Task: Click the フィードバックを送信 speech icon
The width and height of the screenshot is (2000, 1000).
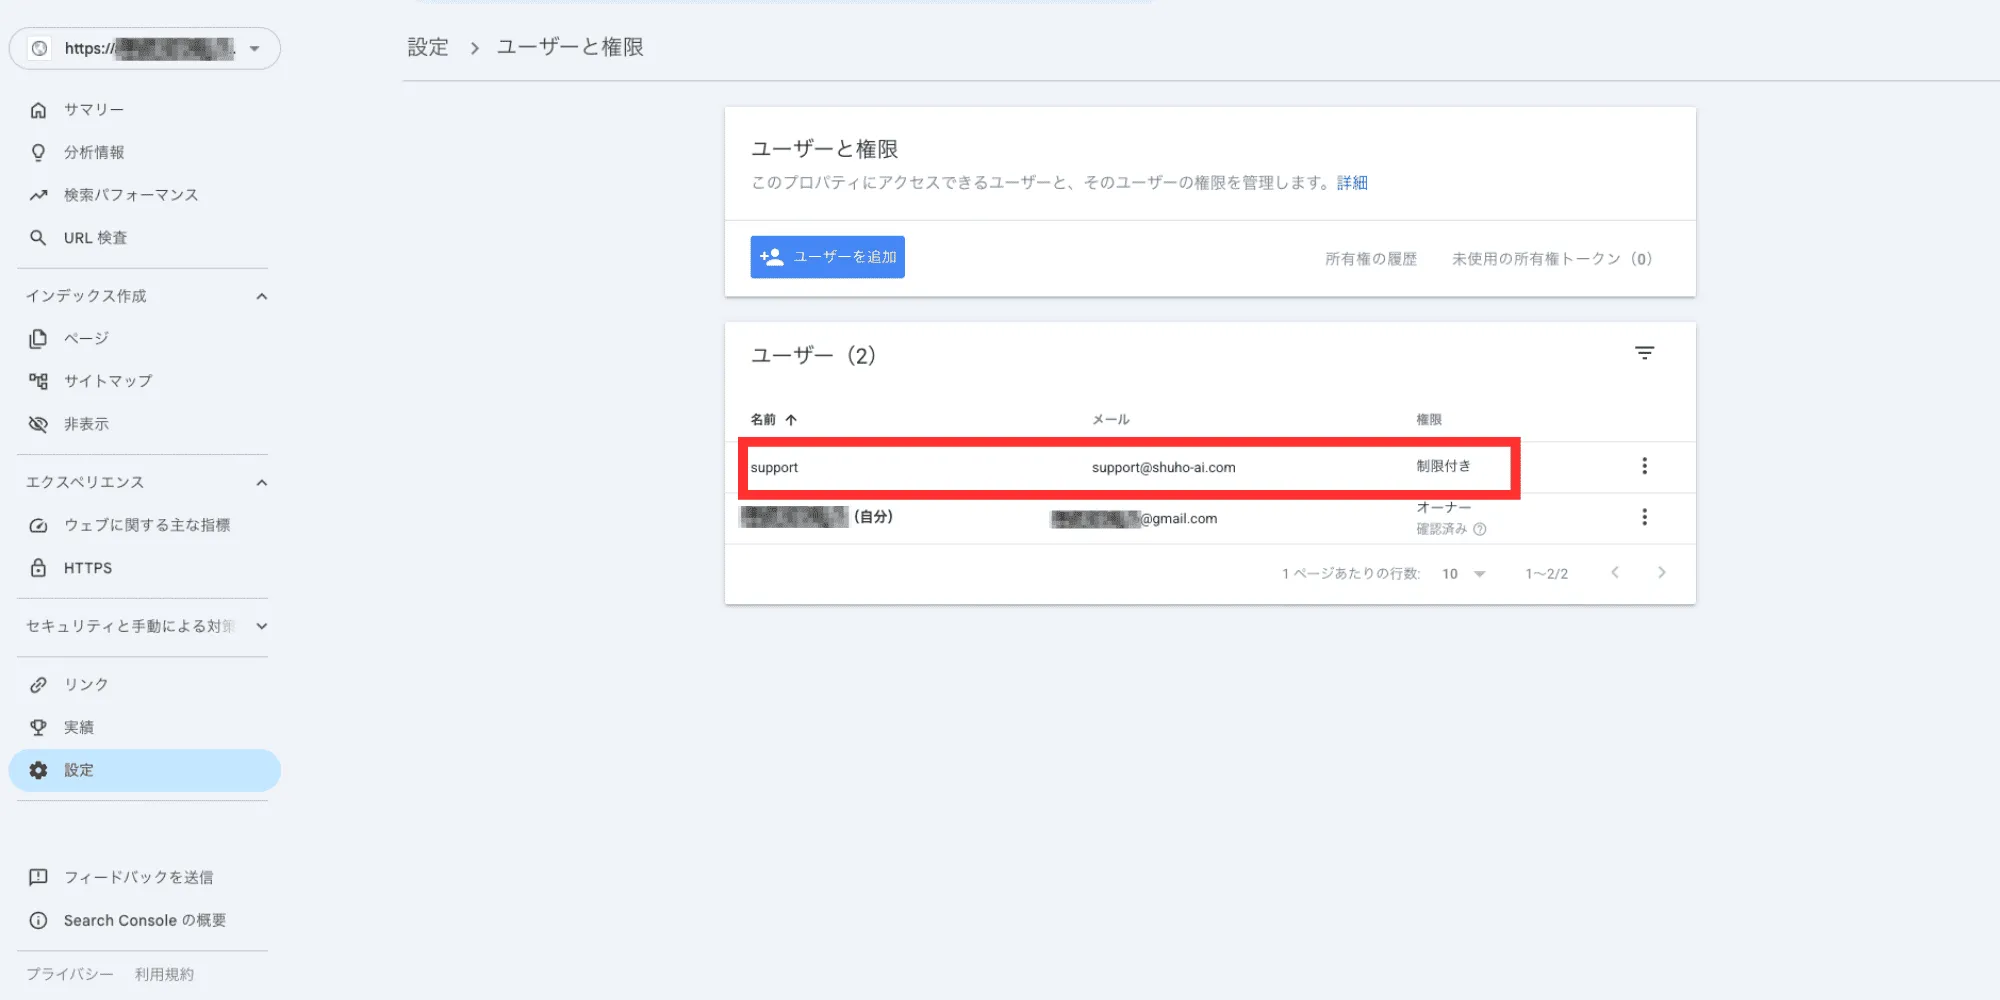Action: pyautogui.click(x=38, y=877)
